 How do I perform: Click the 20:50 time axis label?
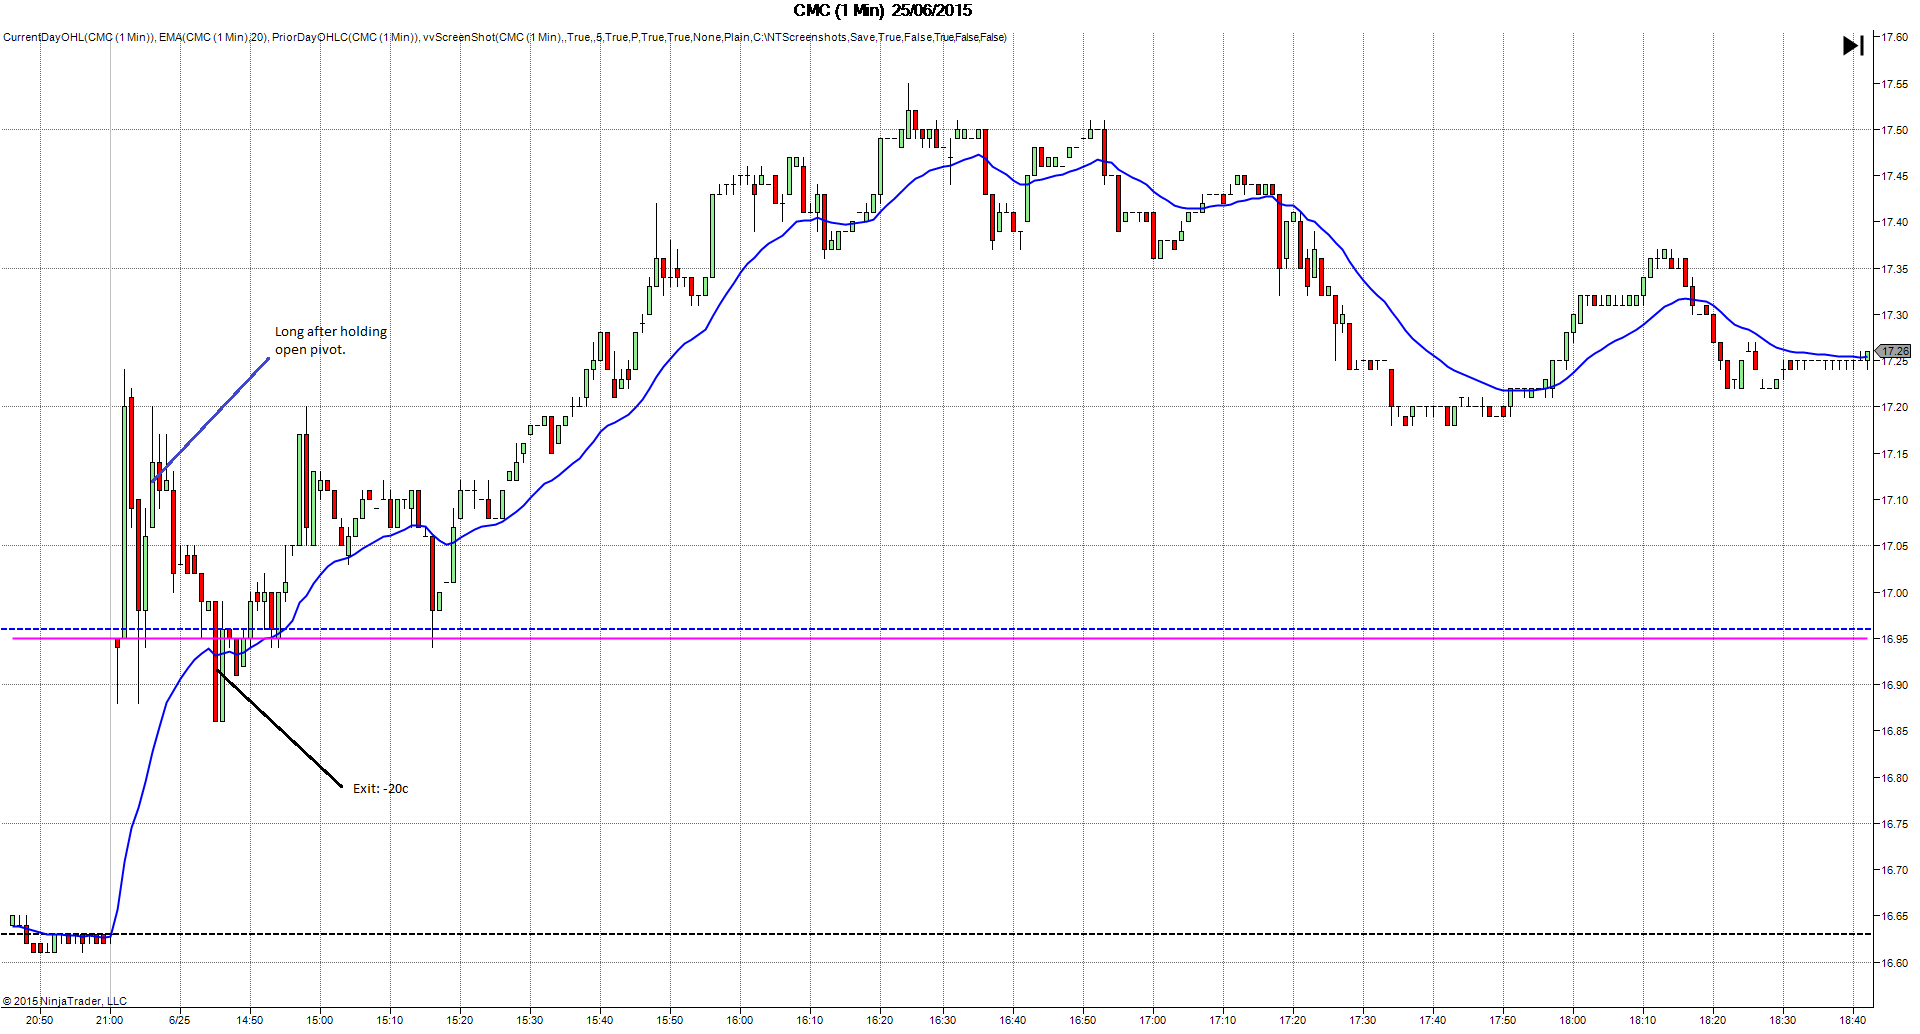(40, 1020)
